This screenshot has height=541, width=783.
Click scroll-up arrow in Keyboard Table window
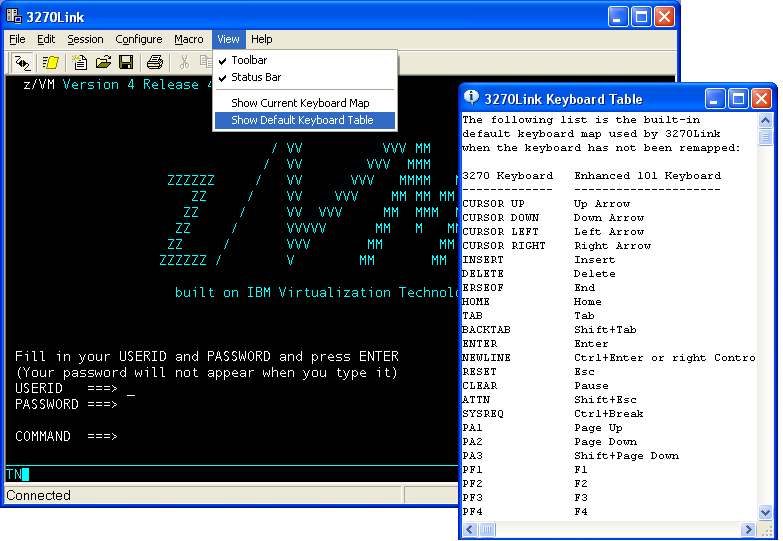[x=765, y=120]
